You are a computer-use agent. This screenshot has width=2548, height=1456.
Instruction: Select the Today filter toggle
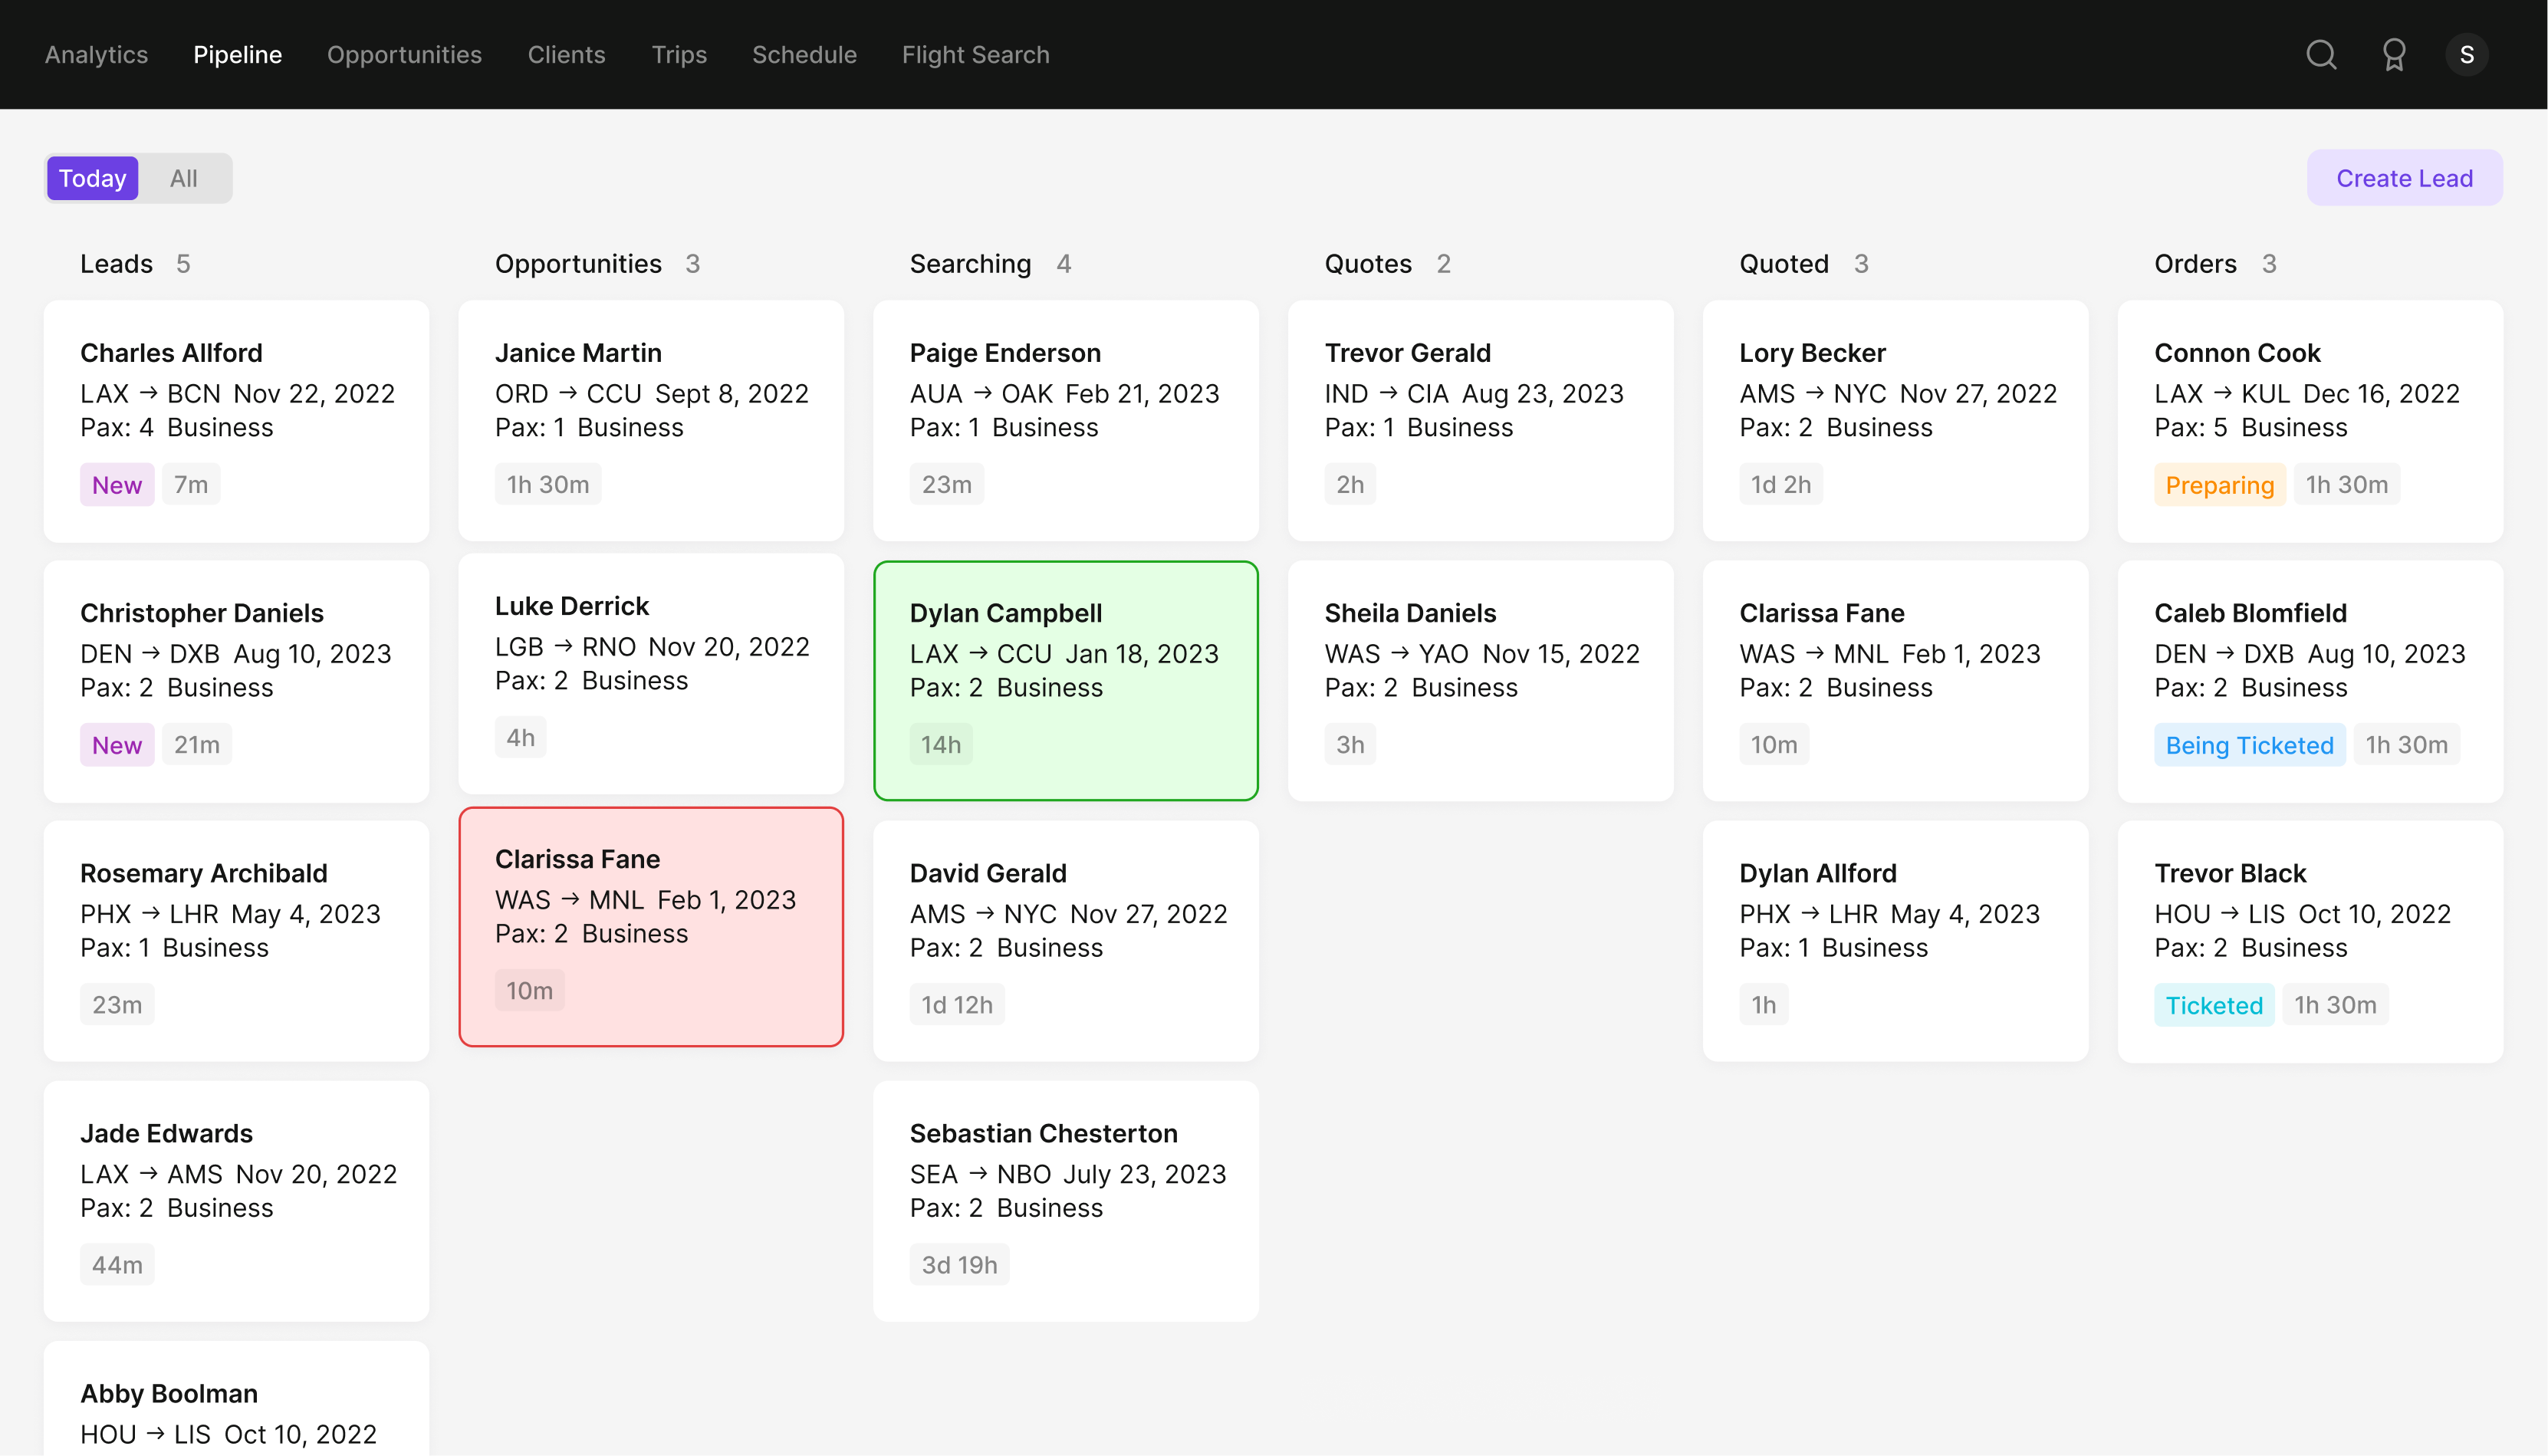coord(93,178)
